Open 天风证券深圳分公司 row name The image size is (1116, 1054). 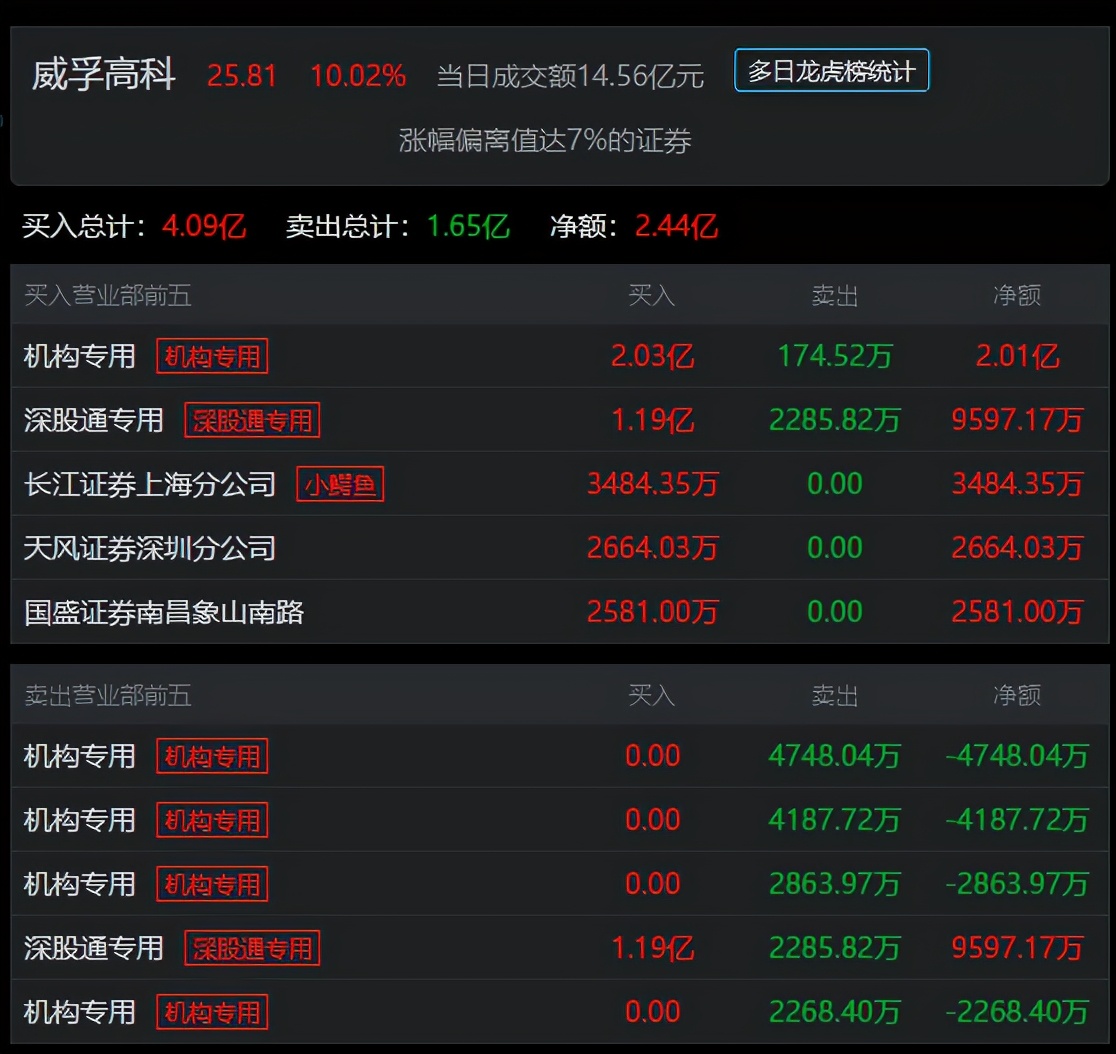[x=149, y=548]
